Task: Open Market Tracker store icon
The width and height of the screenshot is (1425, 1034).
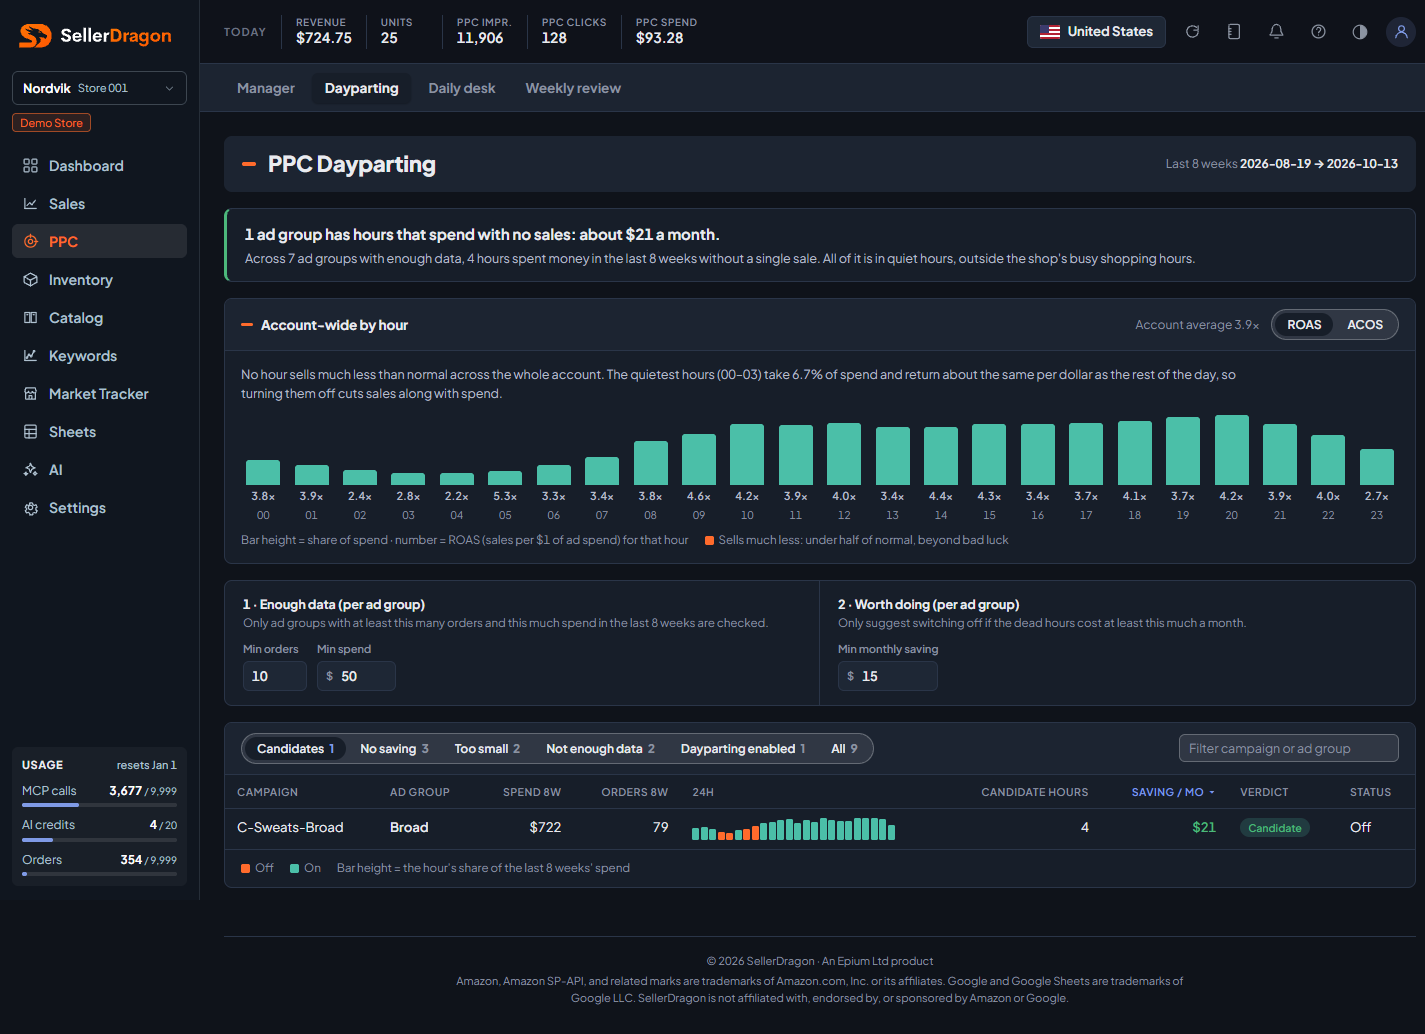Action: coord(31,394)
